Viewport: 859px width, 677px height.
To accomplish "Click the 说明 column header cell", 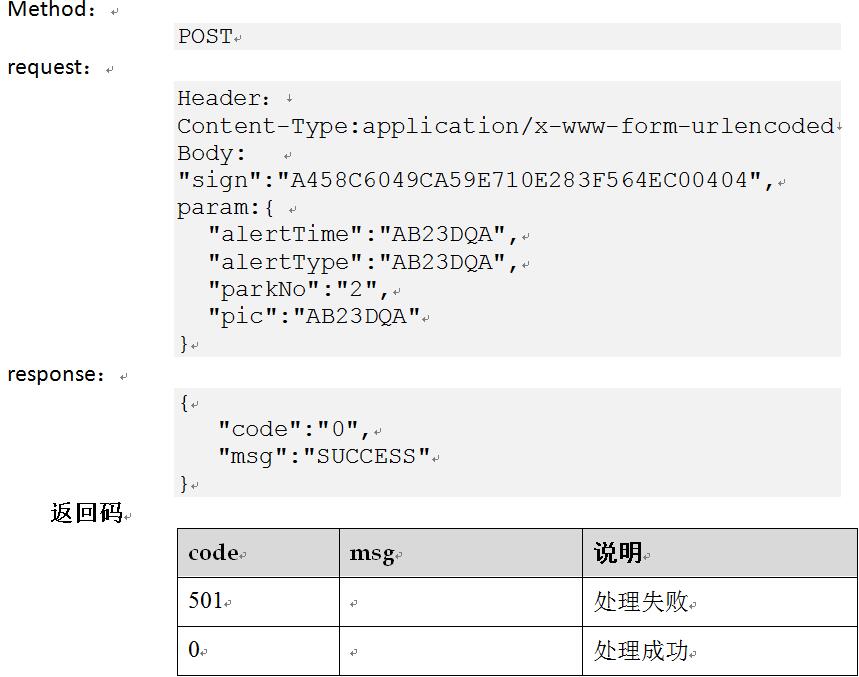I will 719,554.
